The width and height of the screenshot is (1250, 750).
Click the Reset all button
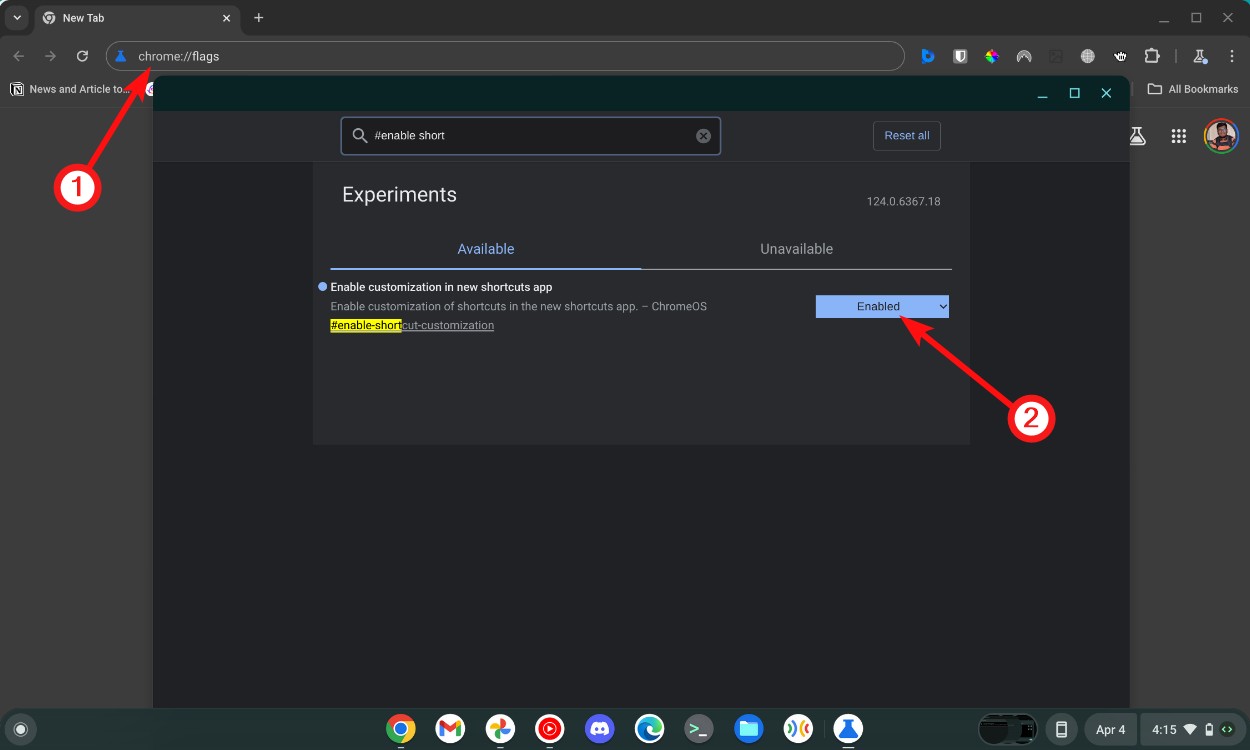(906, 135)
